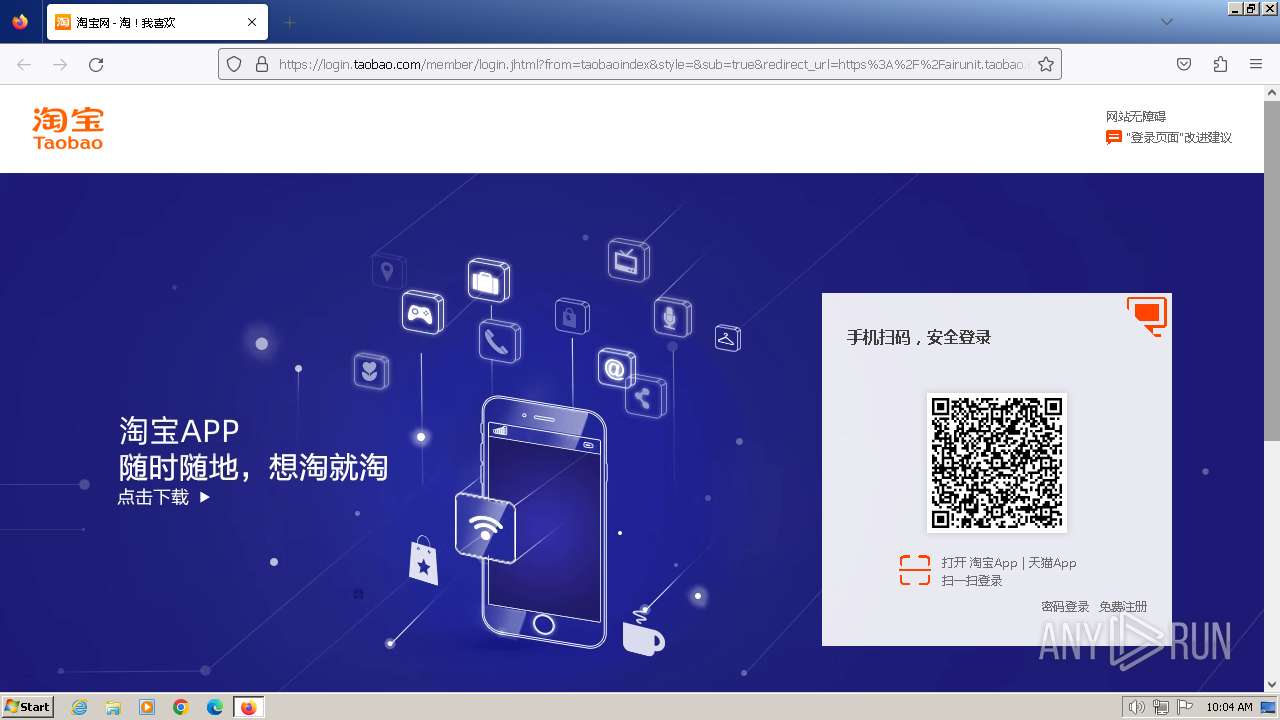Open the Windows Start menu
Viewport: 1280px width, 720px height.
coord(27,706)
